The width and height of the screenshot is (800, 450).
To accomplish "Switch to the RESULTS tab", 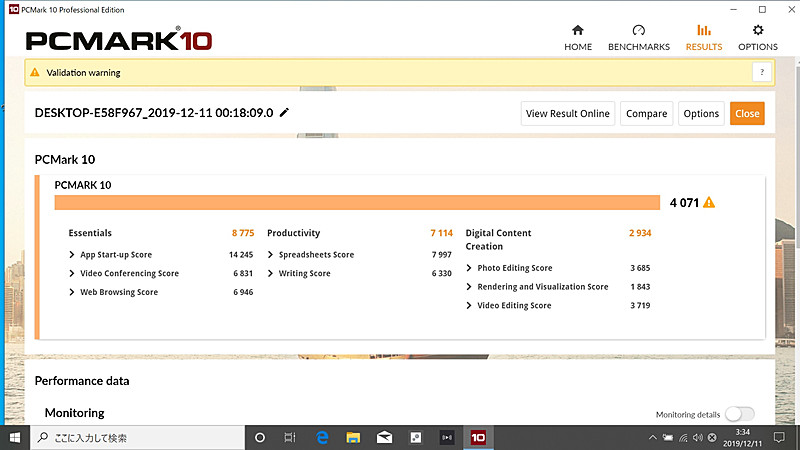I will [x=704, y=38].
